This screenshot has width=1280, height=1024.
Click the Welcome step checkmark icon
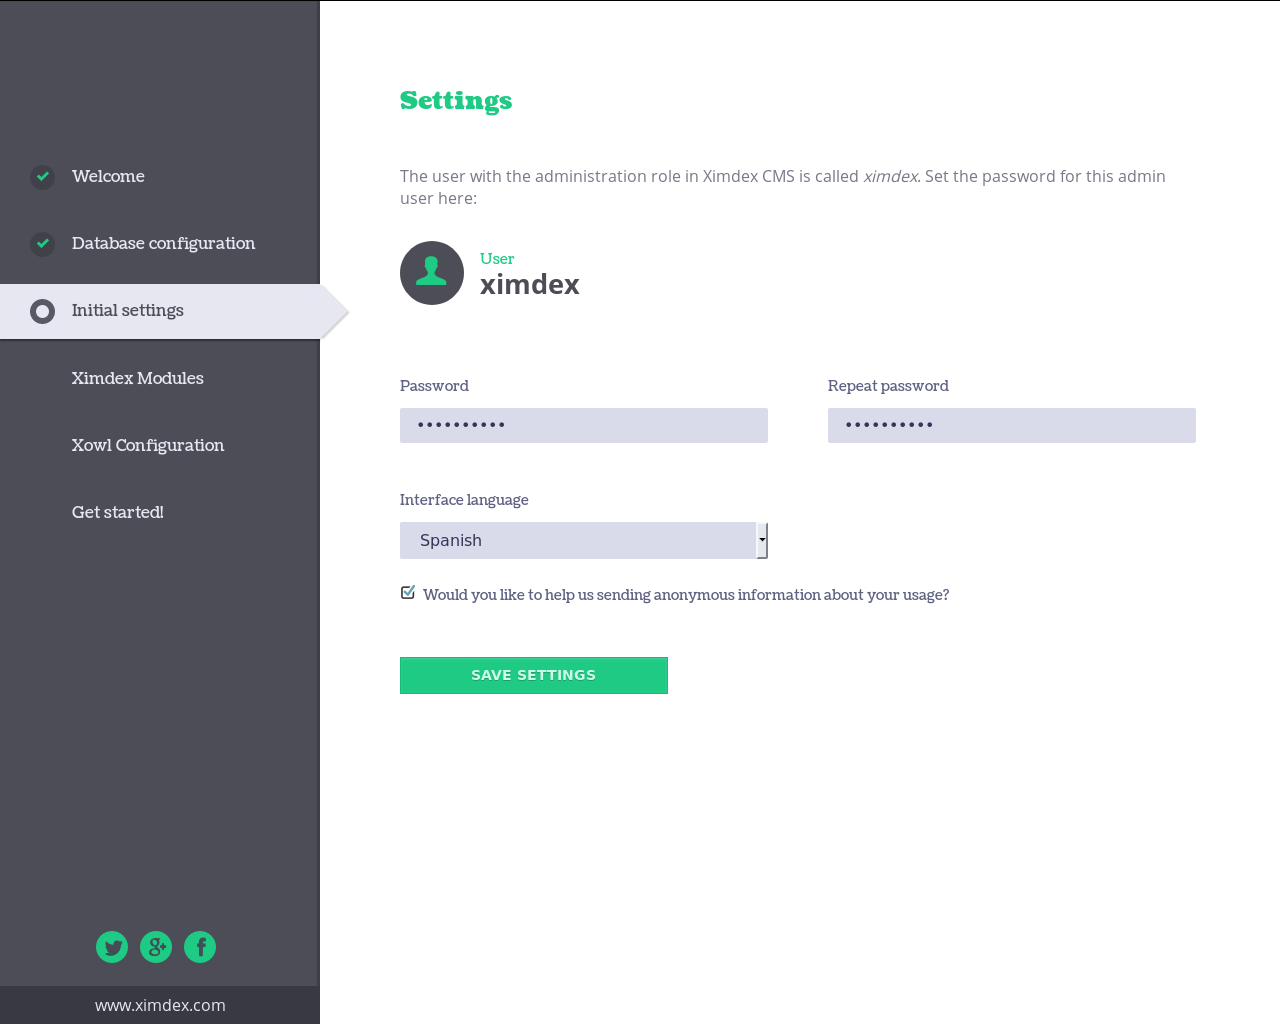click(43, 177)
